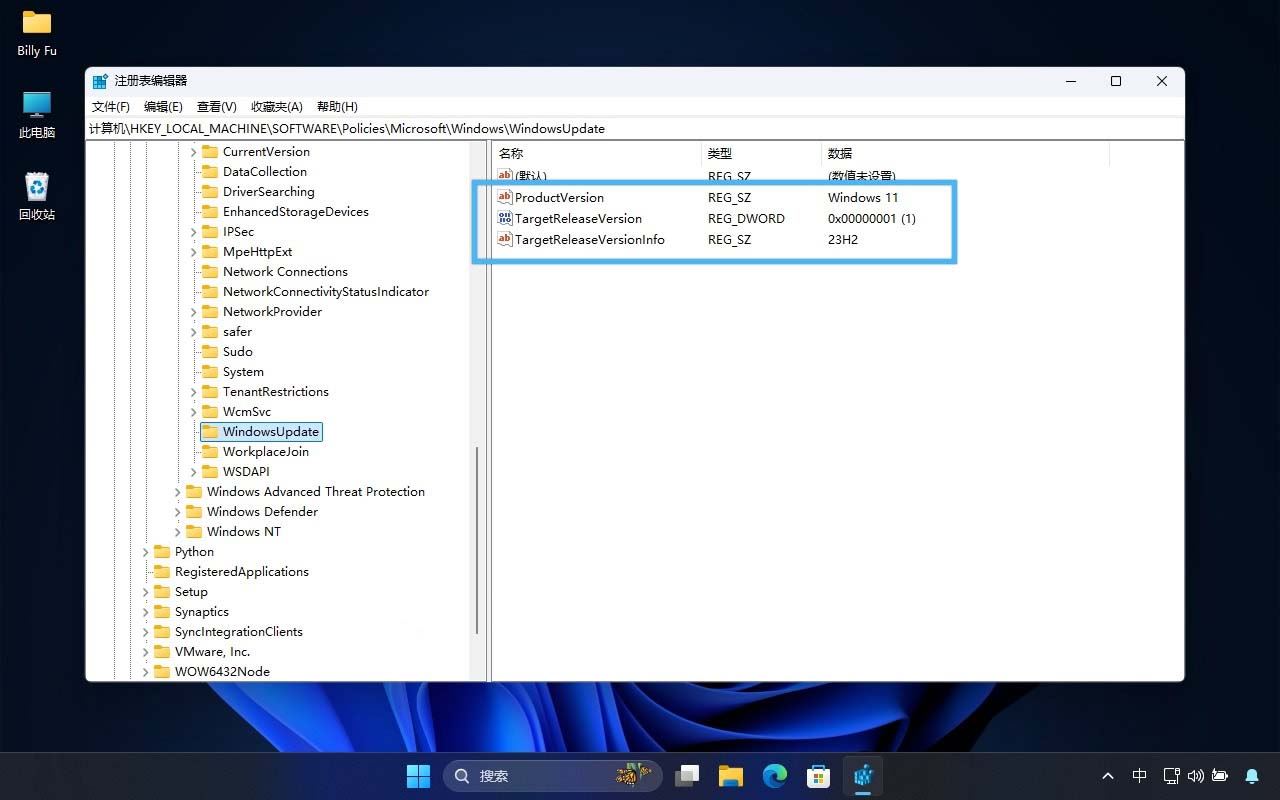The width and height of the screenshot is (1280, 800).
Task: Expand the Windows NT key
Action: (178, 532)
